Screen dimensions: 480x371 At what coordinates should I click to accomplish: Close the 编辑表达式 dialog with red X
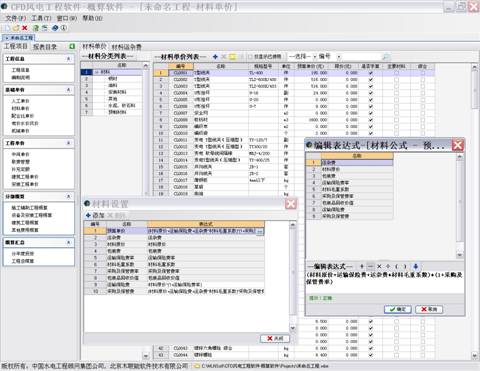tap(458, 145)
